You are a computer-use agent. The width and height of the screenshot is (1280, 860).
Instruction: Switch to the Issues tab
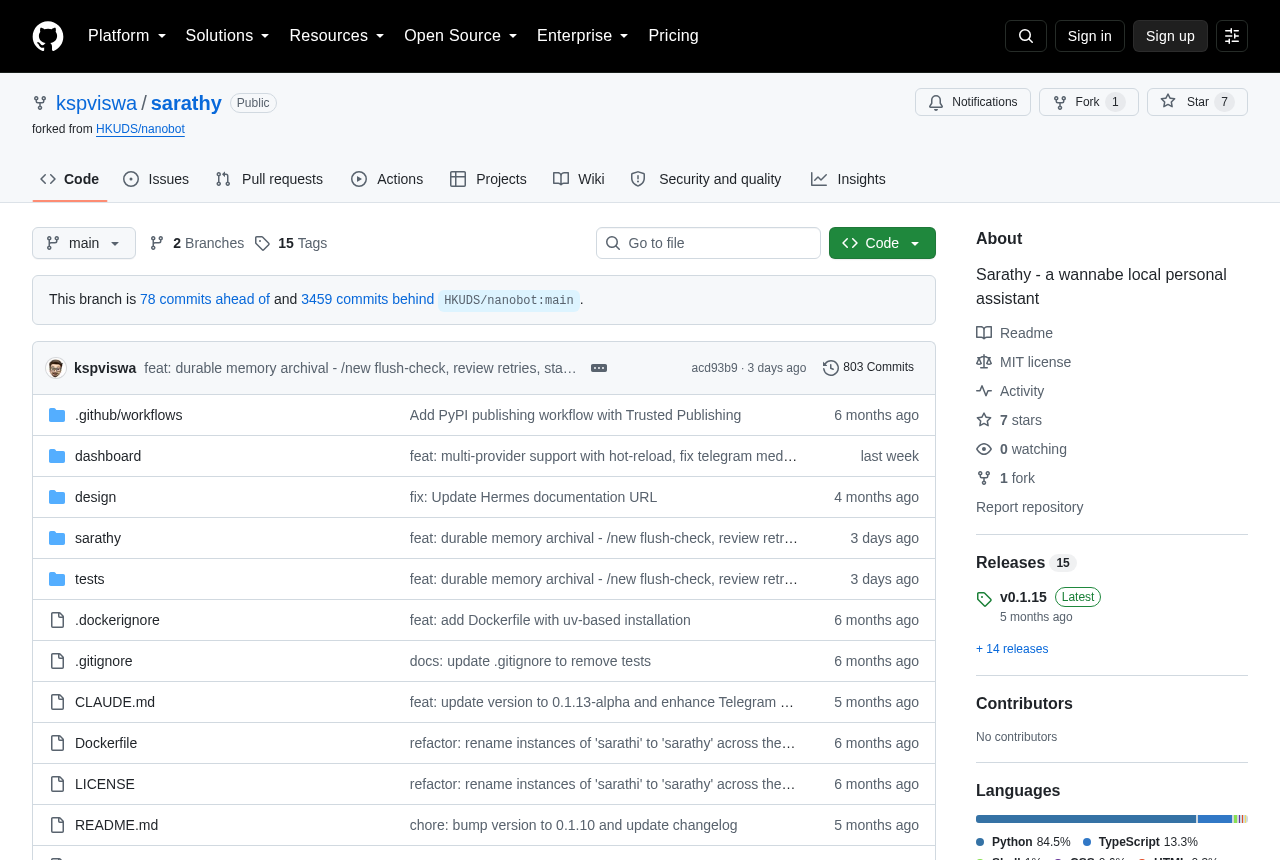156,179
